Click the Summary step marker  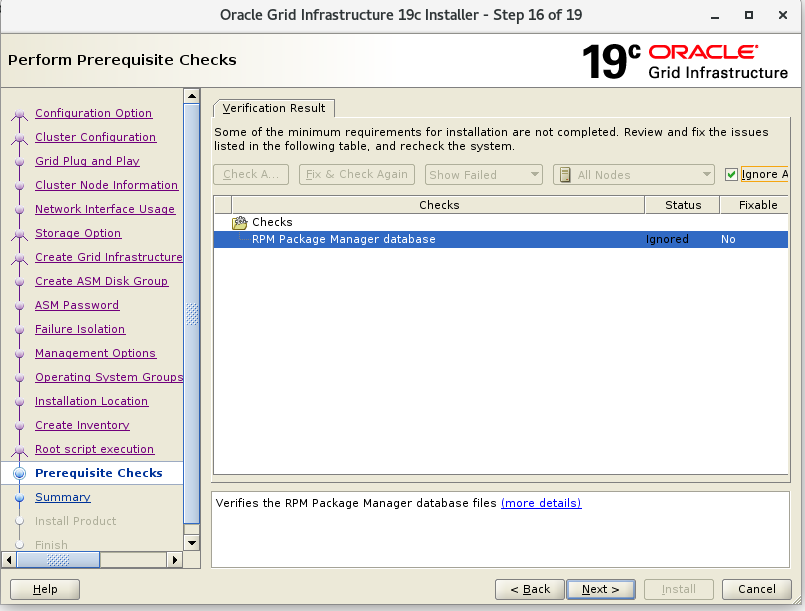click(x=20, y=498)
